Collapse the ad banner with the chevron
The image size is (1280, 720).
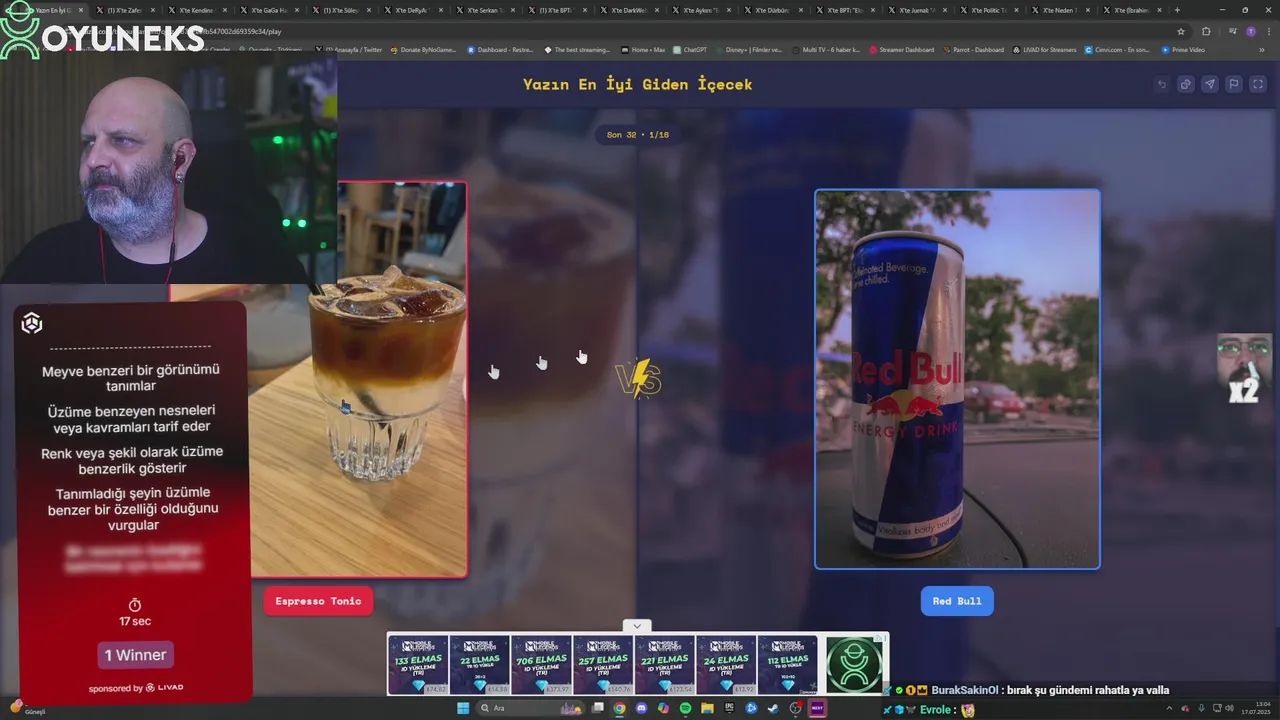[637, 626]
